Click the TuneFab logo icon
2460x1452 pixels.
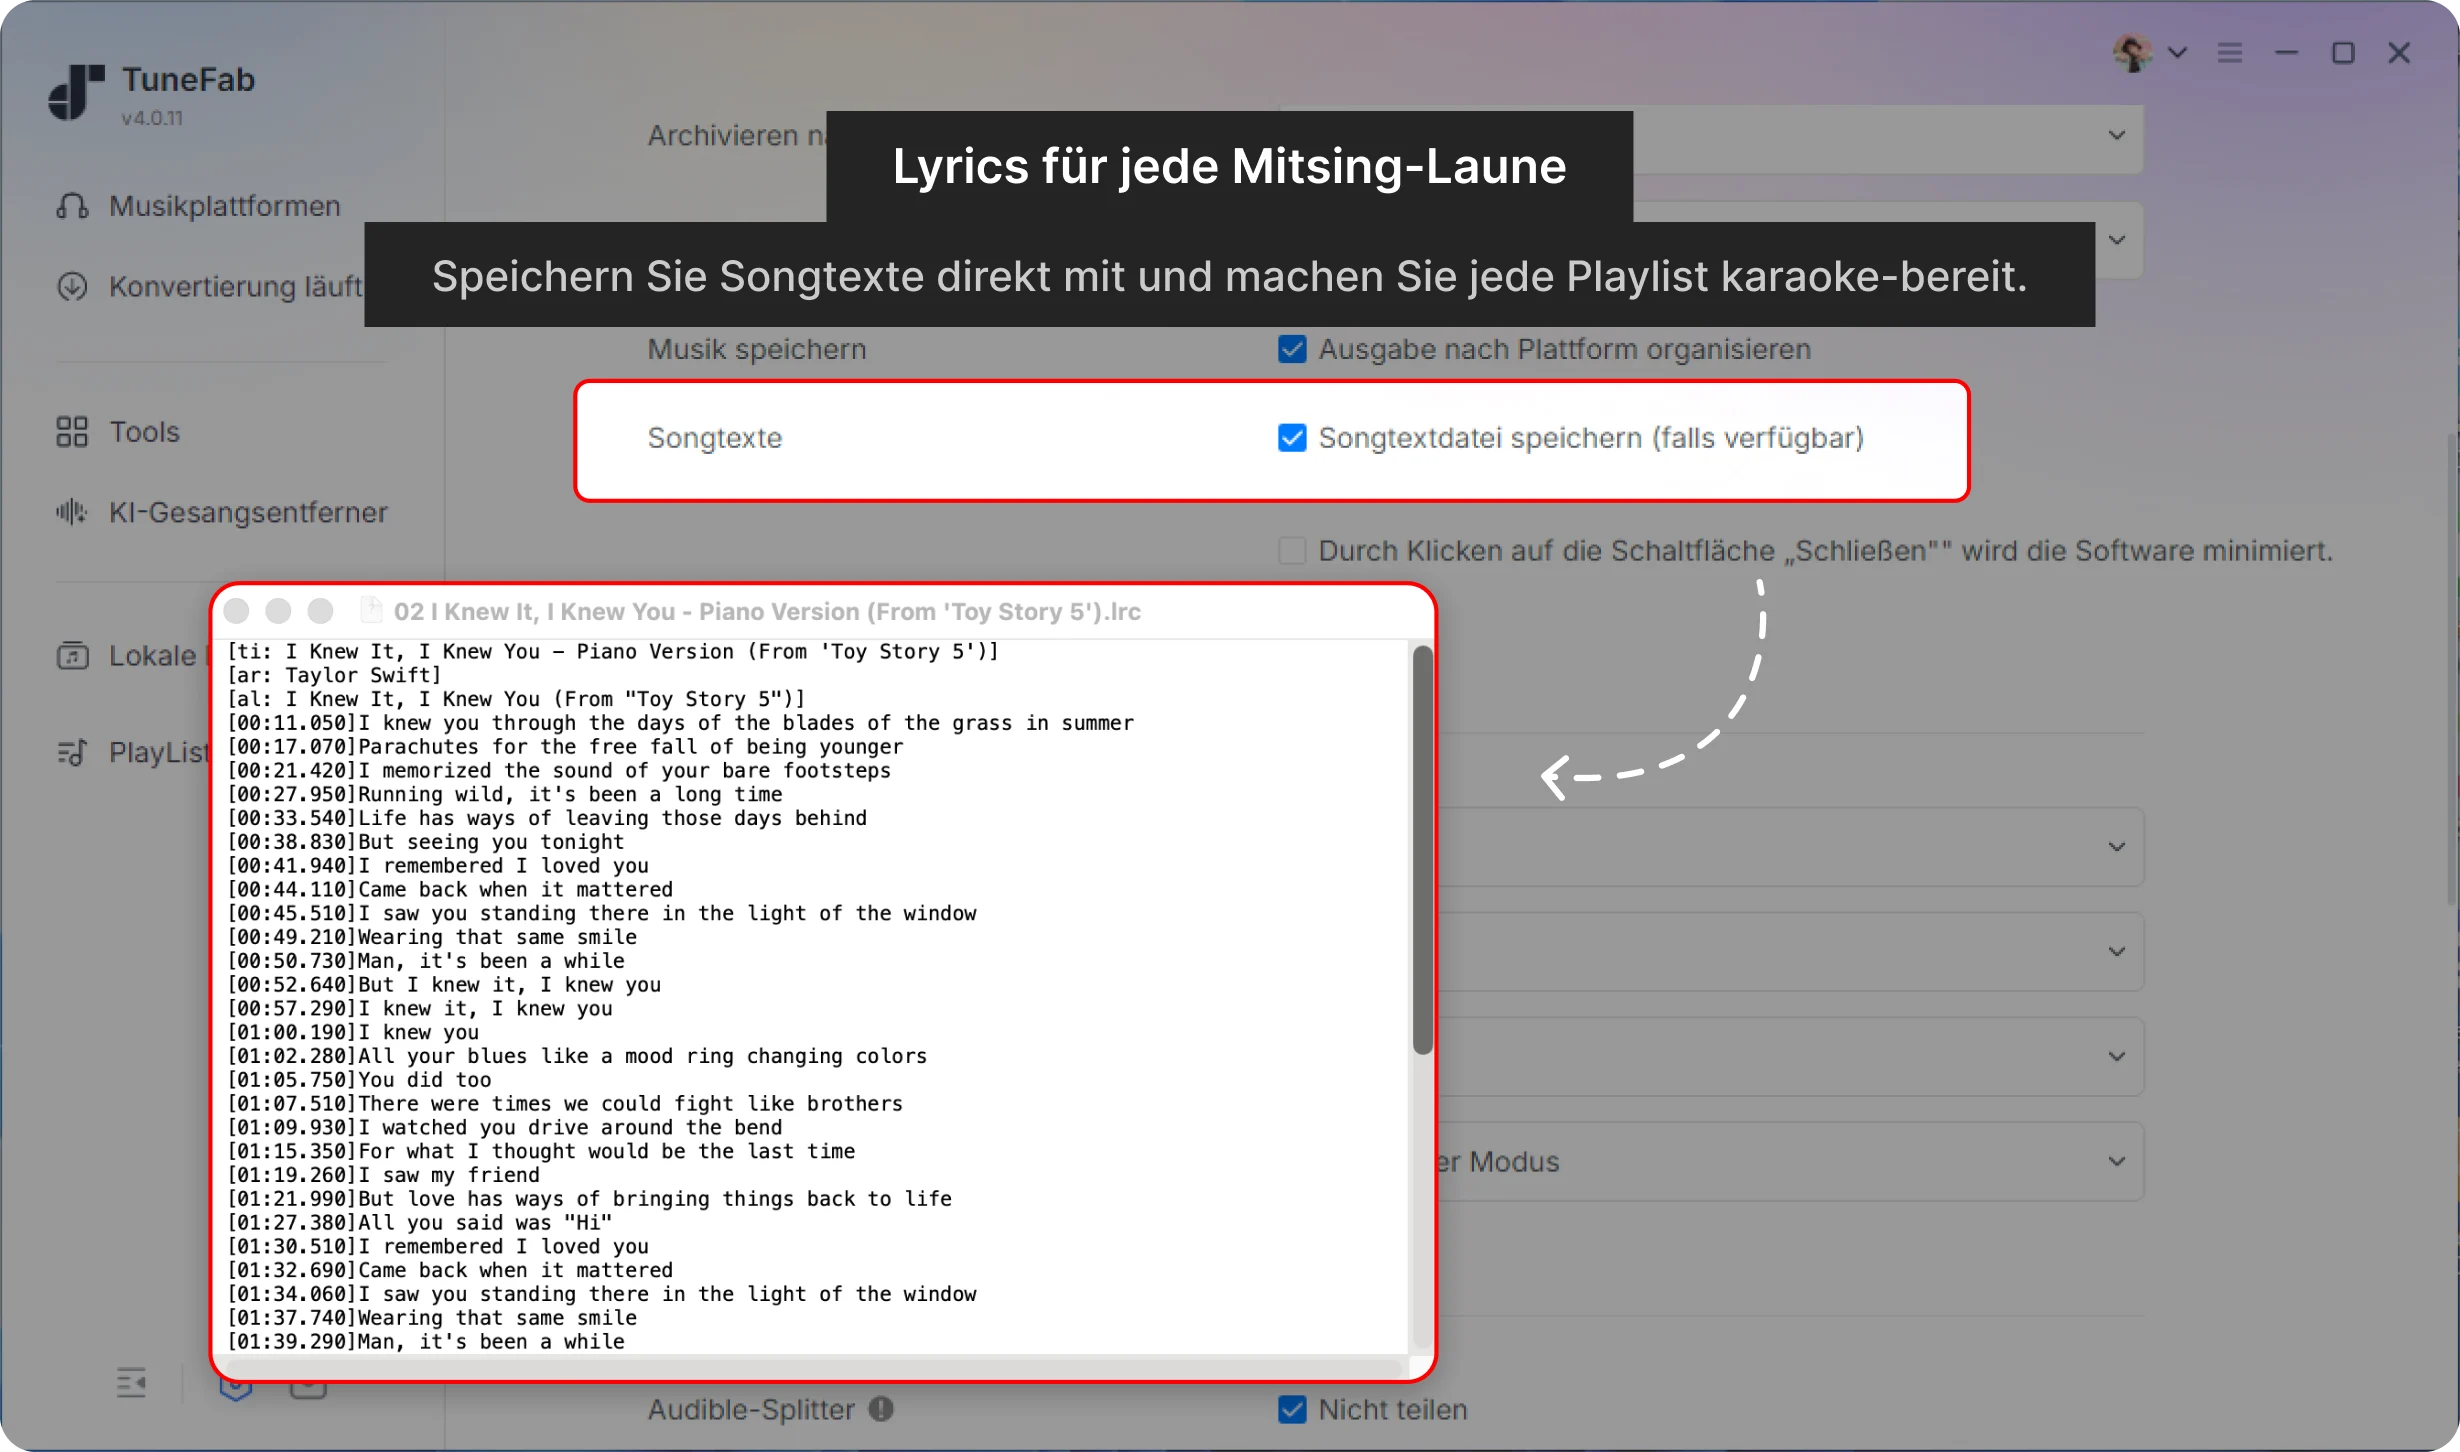77,92
